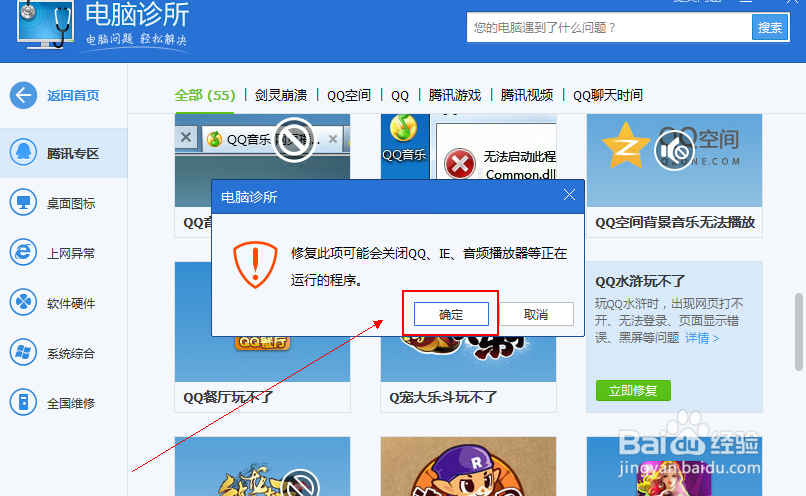Open the 腾讯视频 tab
This screenshot has width=806, height=496.
tap(527, 96)
